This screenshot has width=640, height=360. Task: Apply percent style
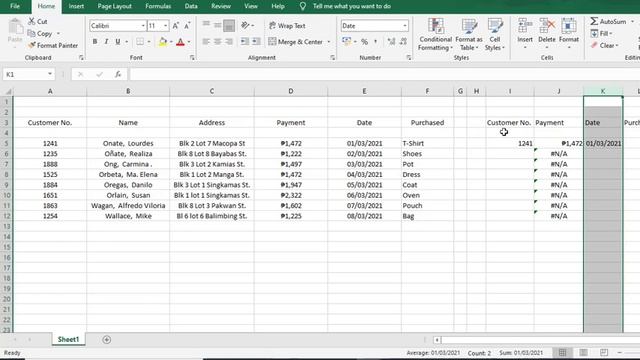tap(364, 42)
